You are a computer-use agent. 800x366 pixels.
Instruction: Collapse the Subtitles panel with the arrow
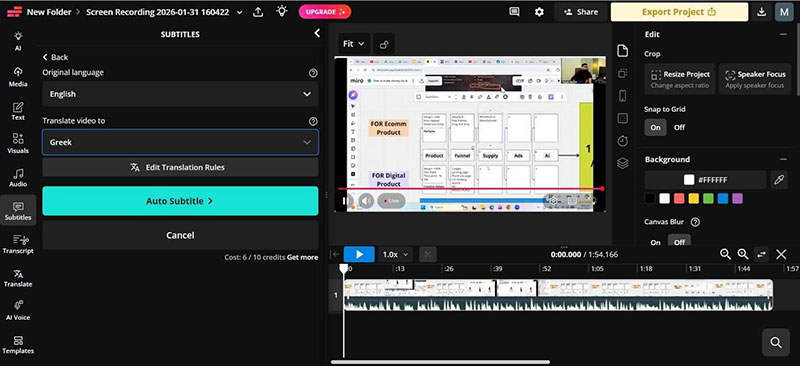pyautogui.click(x=317, y=33)
